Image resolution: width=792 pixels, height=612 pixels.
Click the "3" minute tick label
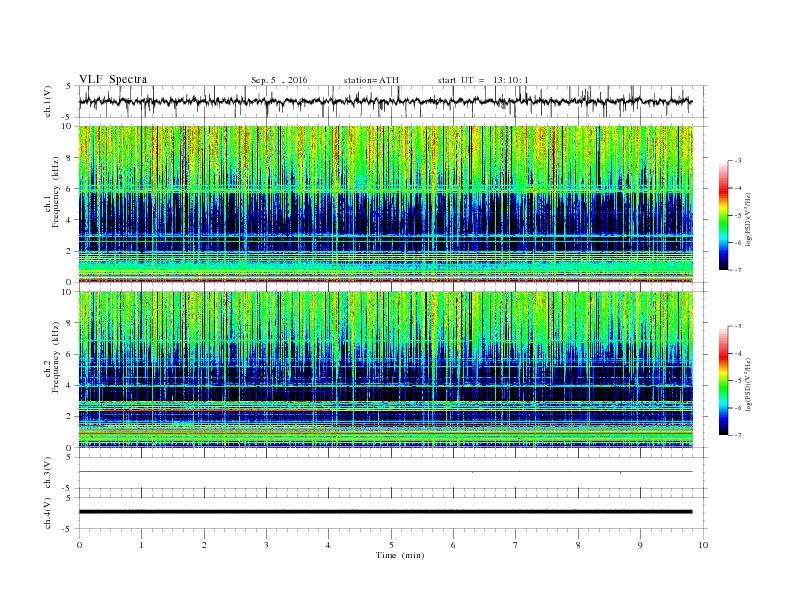coord(266,545)
